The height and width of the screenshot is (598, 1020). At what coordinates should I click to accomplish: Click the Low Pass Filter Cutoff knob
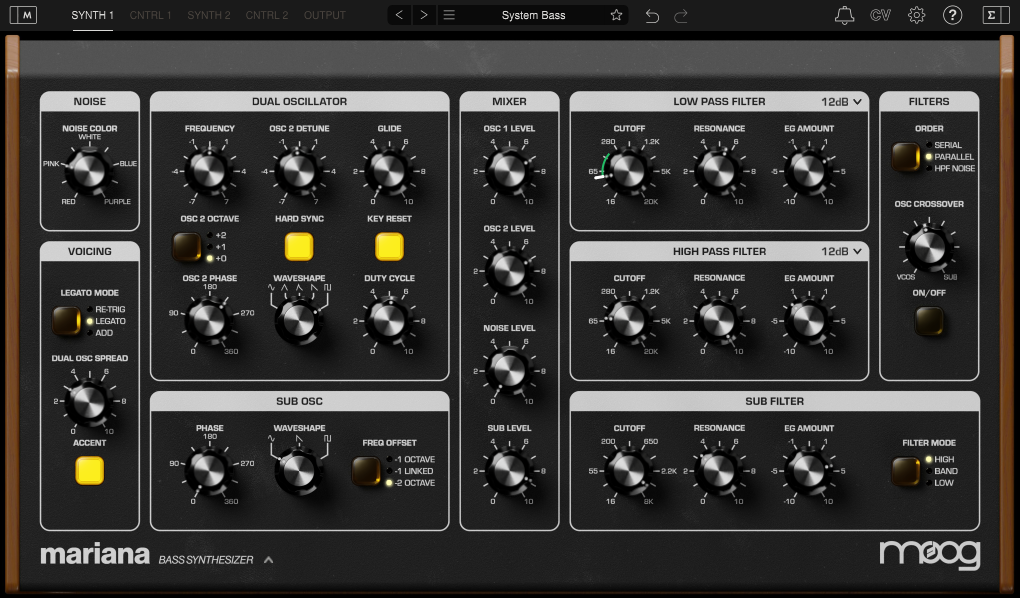point(629,171)
